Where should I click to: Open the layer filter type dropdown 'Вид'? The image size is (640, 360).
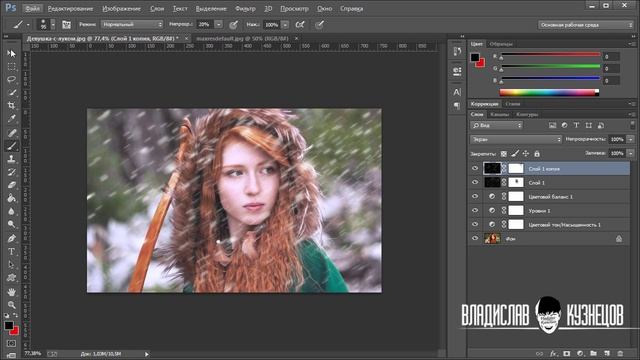496,125
